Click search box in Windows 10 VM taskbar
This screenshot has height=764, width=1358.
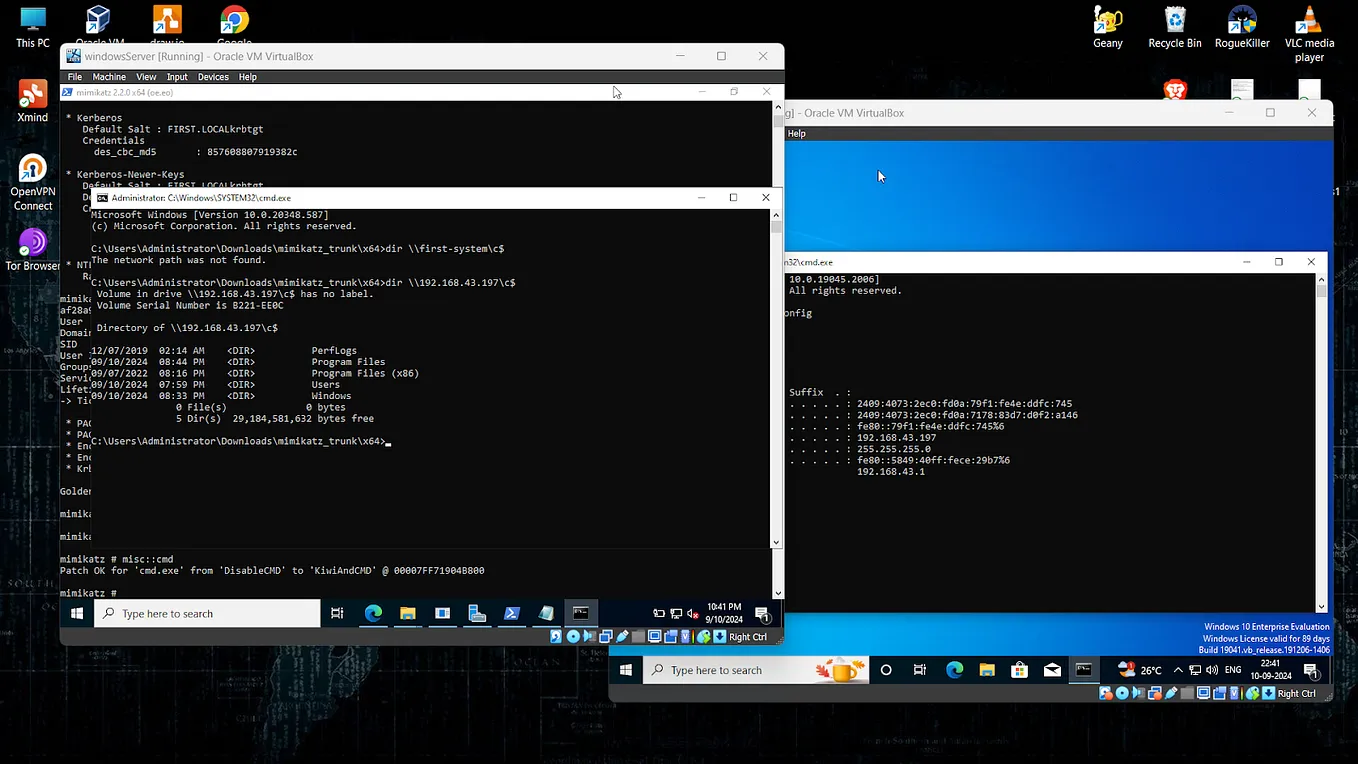click(x=756, y=670)
